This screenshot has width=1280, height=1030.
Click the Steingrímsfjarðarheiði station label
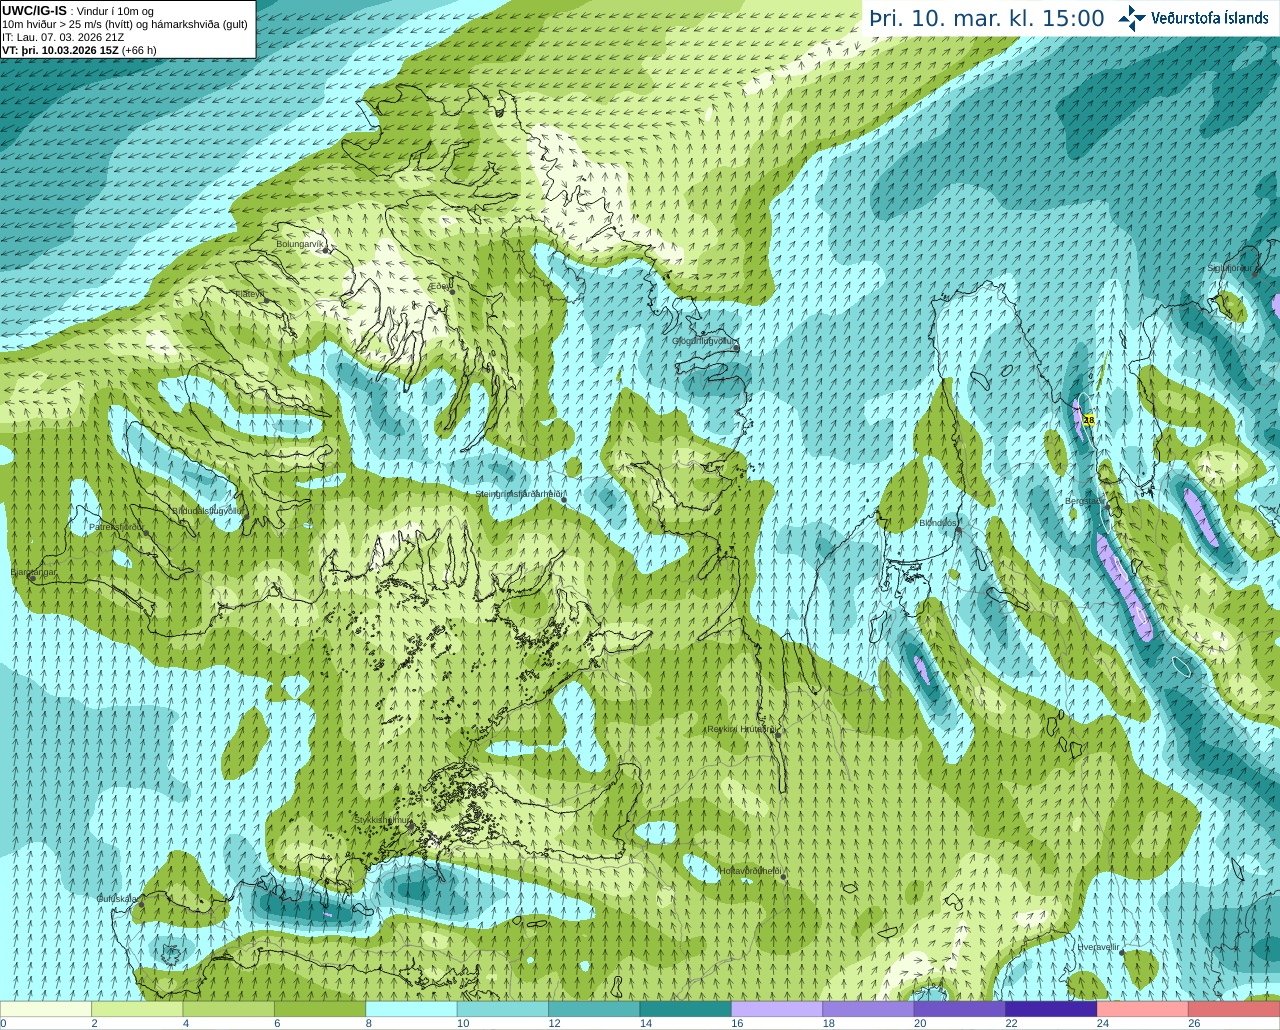coord(521,494)
